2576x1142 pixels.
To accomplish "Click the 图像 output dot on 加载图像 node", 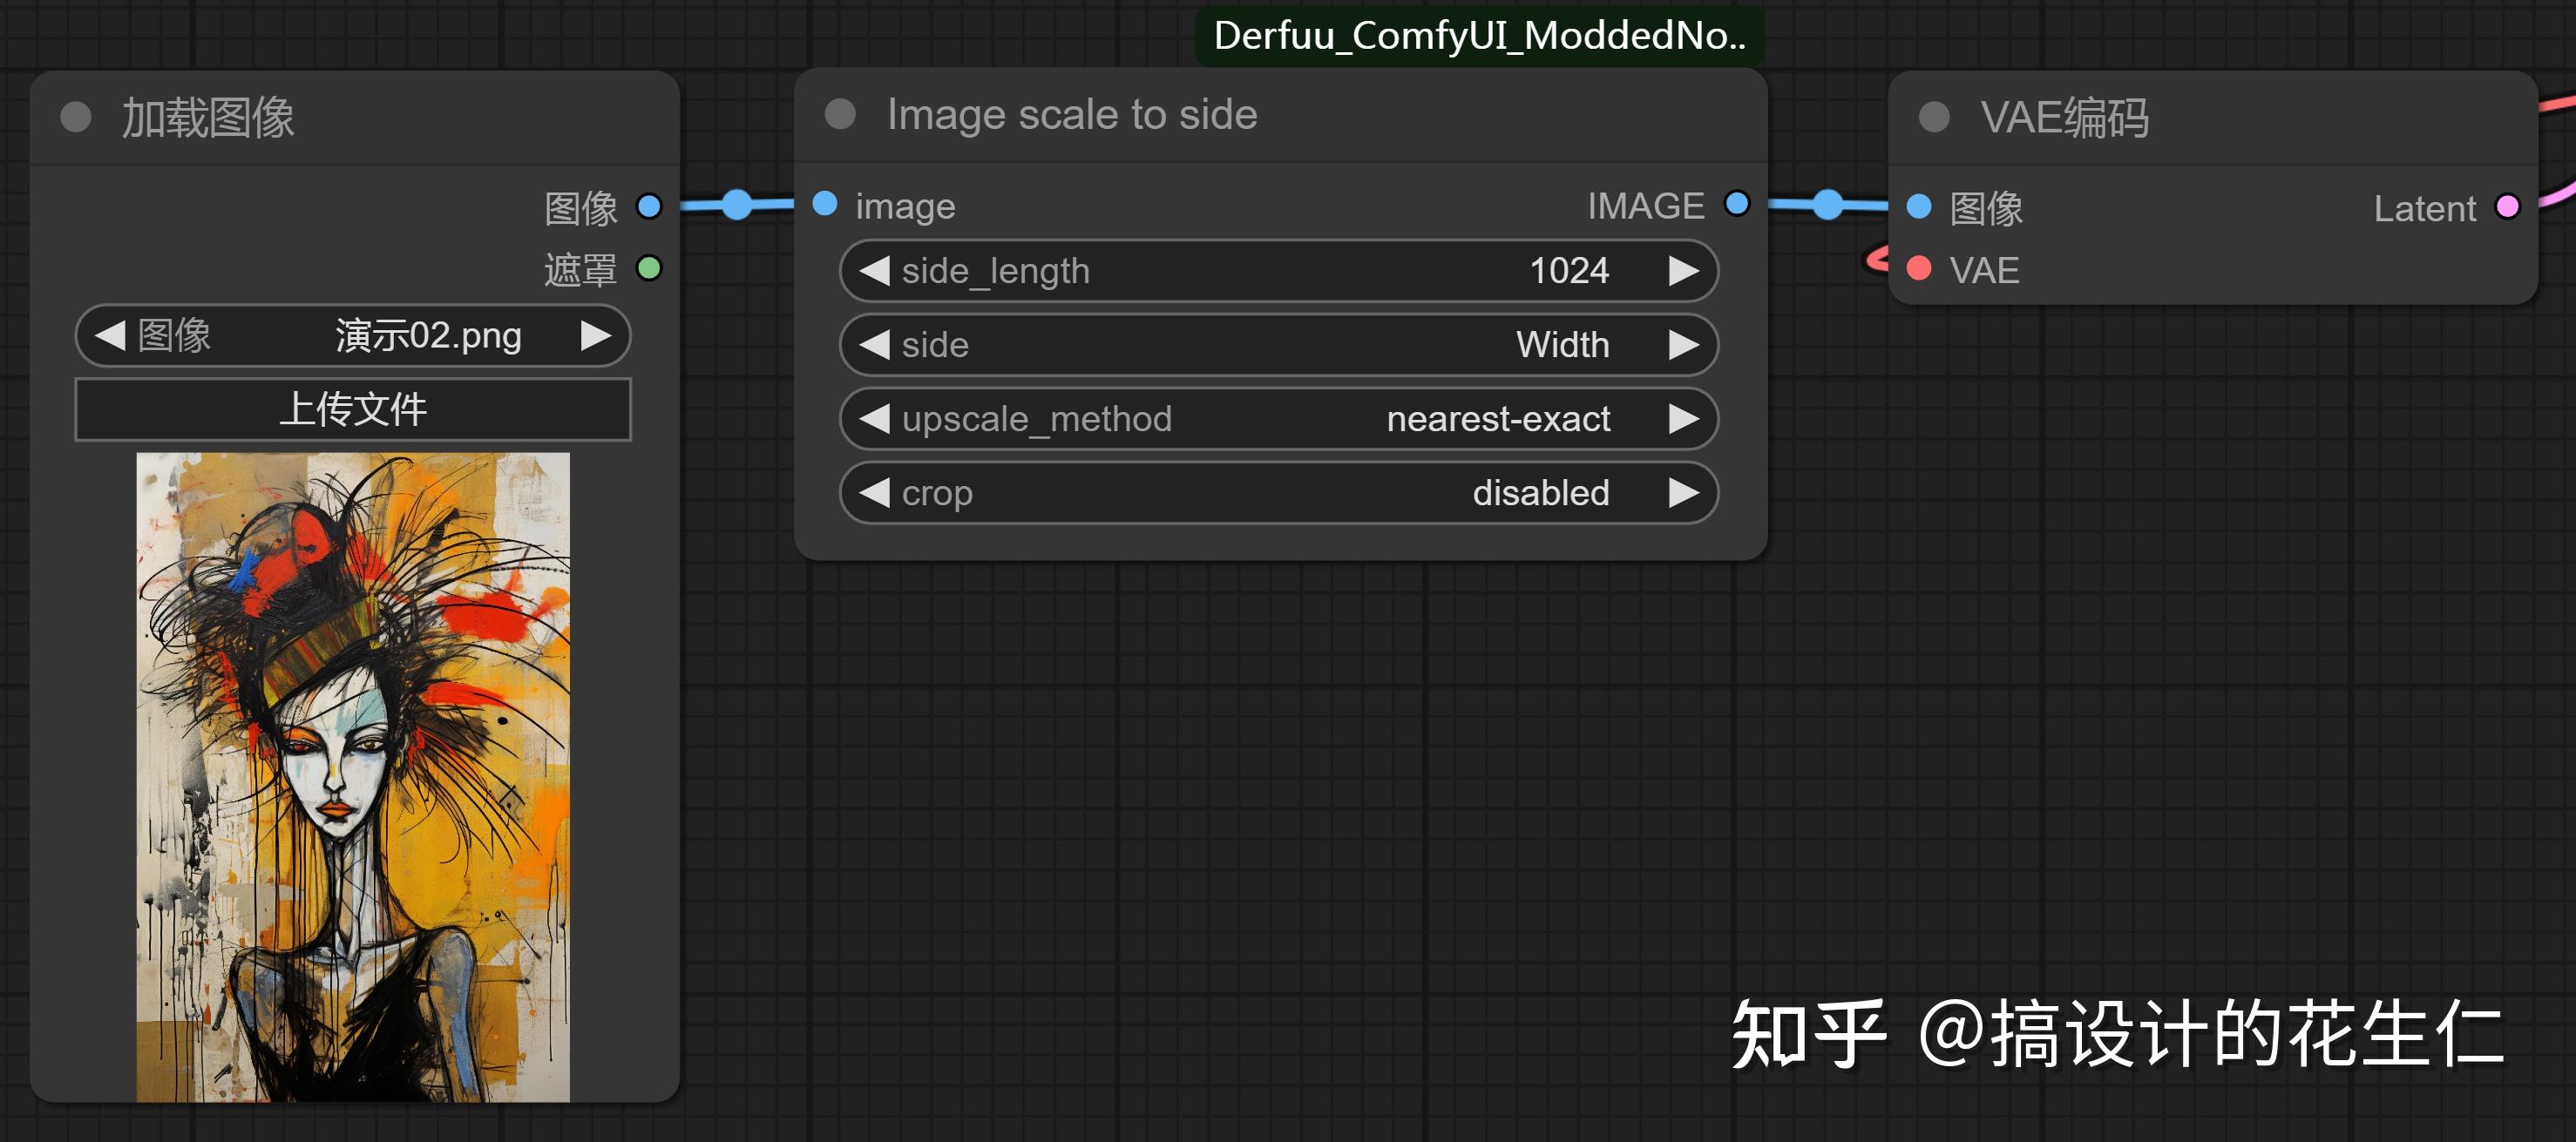I will coord(650,205).
